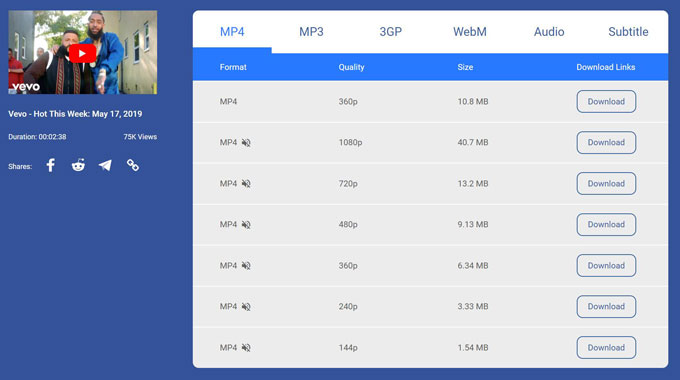Click the 'Duration: 00:02:38' text
Viewport: 680px width, 380px height.
coord(37,137)
